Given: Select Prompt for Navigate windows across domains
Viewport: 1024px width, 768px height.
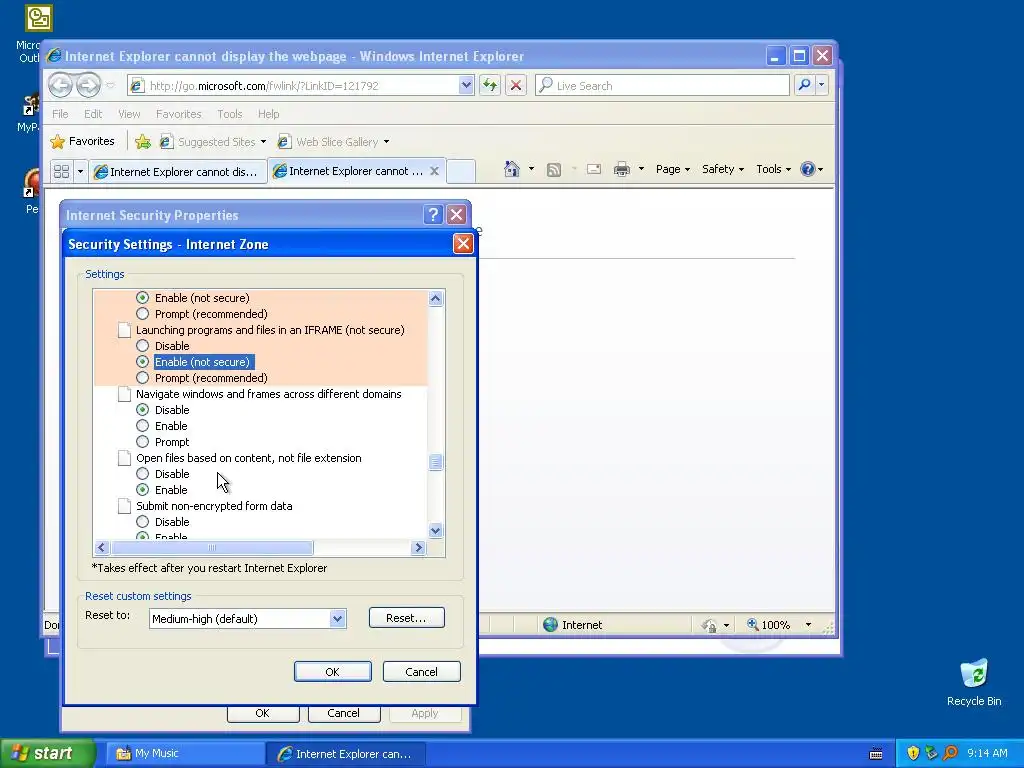Looking at the screenshot, I should coord(142,441).
